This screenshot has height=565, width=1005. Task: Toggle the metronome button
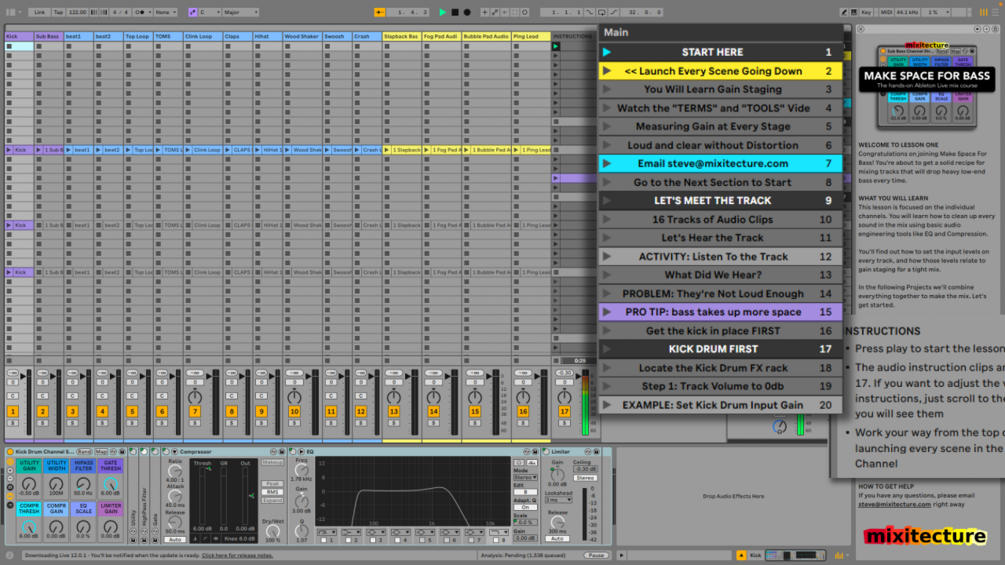[x=140, y=12]
